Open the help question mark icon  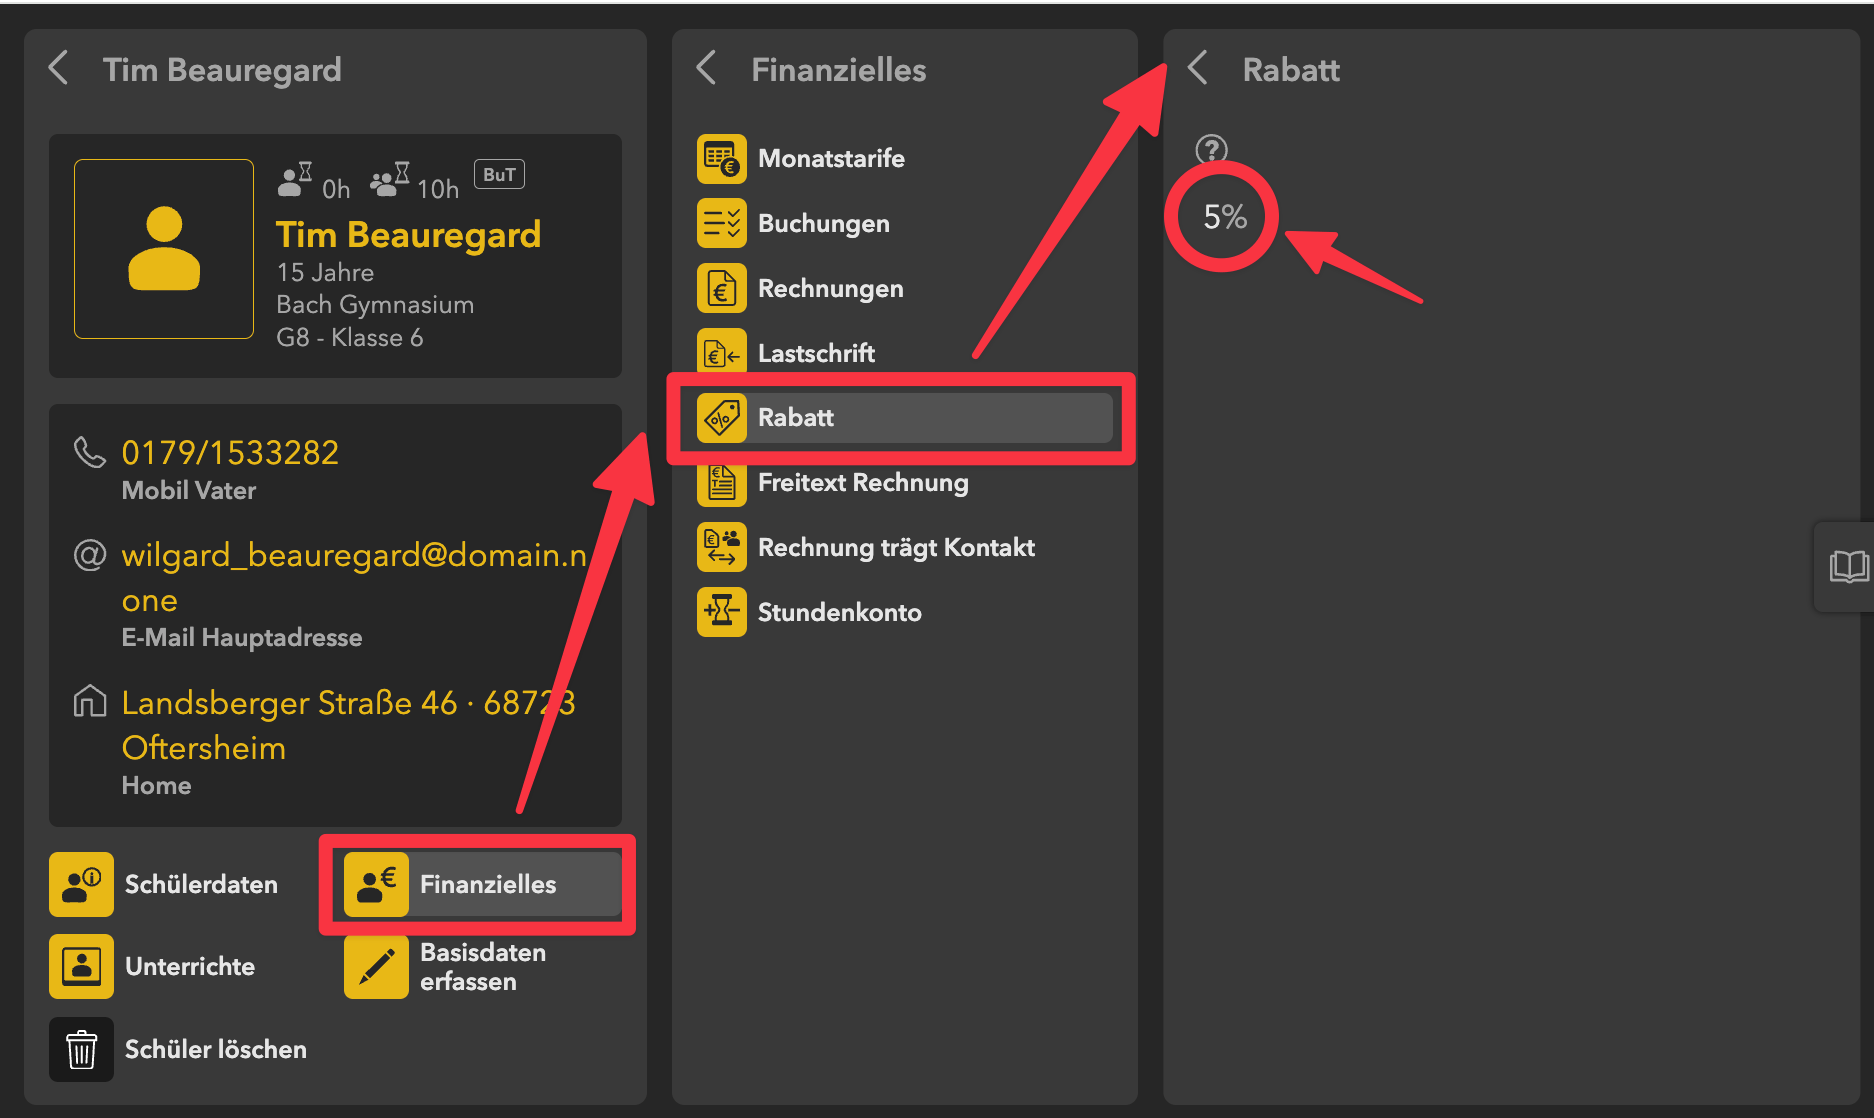coord(1211,150)
